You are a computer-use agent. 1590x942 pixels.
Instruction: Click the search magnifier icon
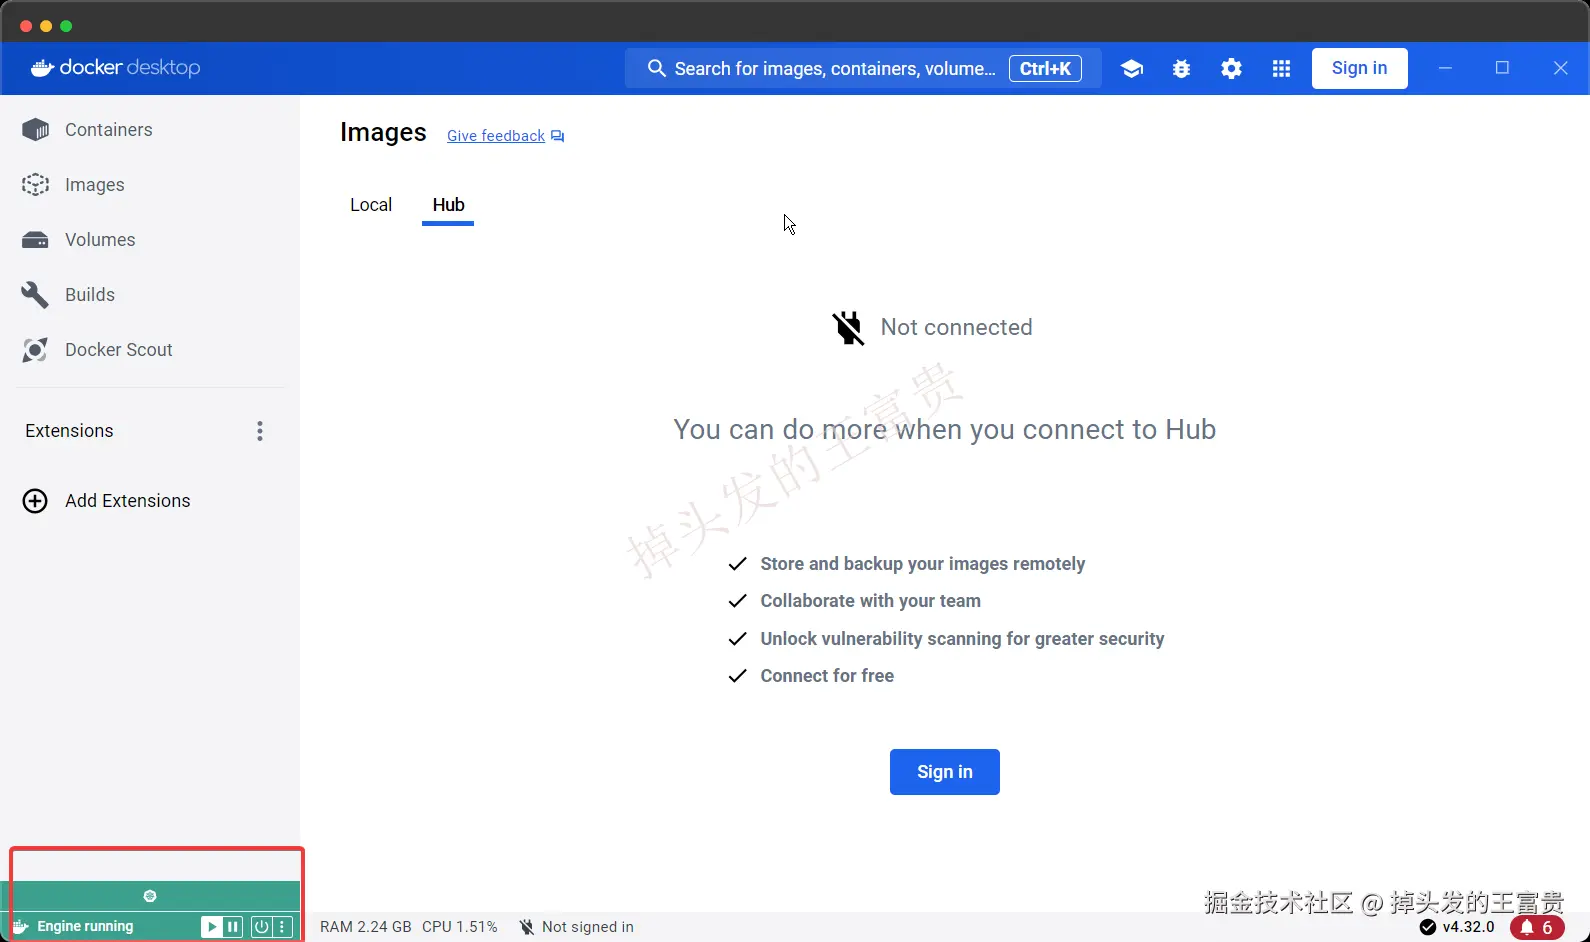pyautogui.click(x=656, y=68)
